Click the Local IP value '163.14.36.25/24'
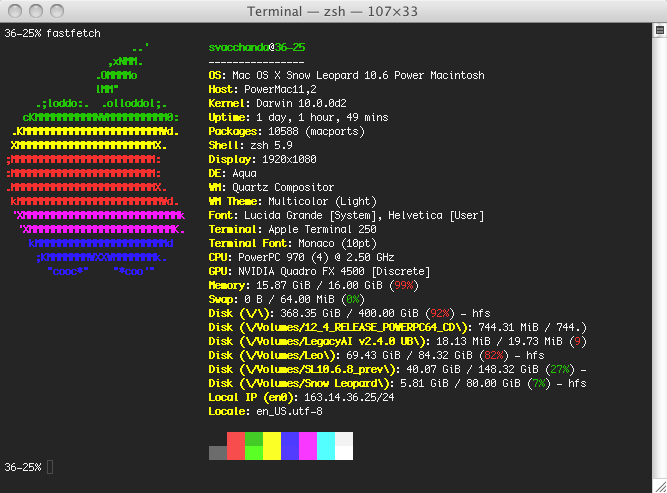The height and width of the screenshot is (493, 667). [x=349, y=397]
